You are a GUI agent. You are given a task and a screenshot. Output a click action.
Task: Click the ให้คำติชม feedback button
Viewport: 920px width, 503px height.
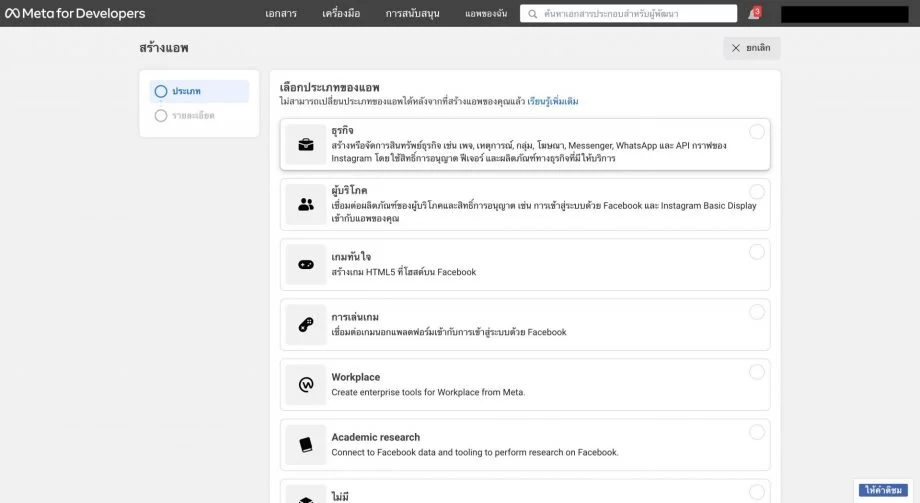pos(883,490)
